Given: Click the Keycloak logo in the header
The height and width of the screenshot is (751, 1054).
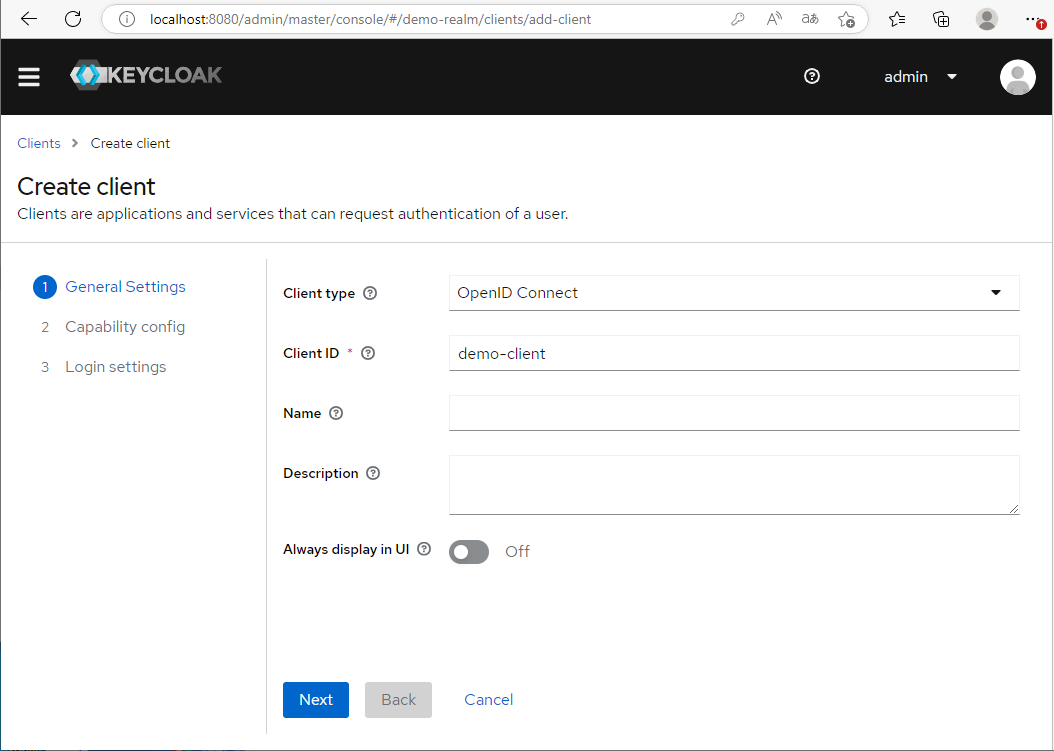Looking at the screenshot, I should coord(145,75).
